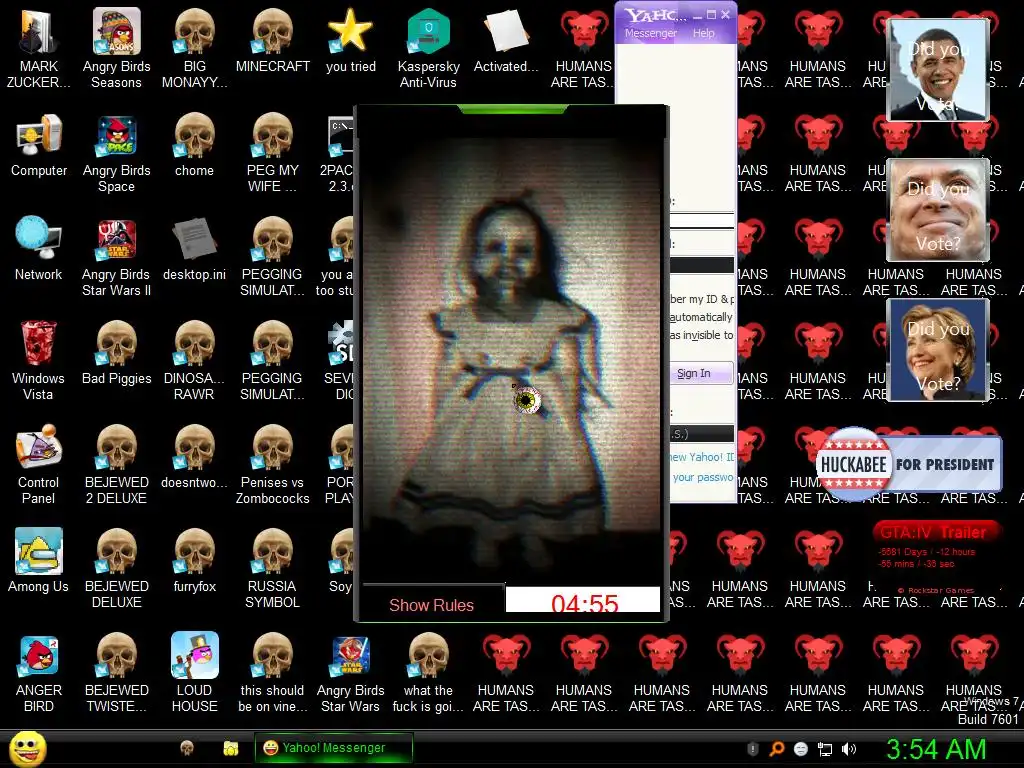1024x768 pixels.
Task: Open the RUSSIA SYMBOL skull icon
Action: click(x=272, y=569)
